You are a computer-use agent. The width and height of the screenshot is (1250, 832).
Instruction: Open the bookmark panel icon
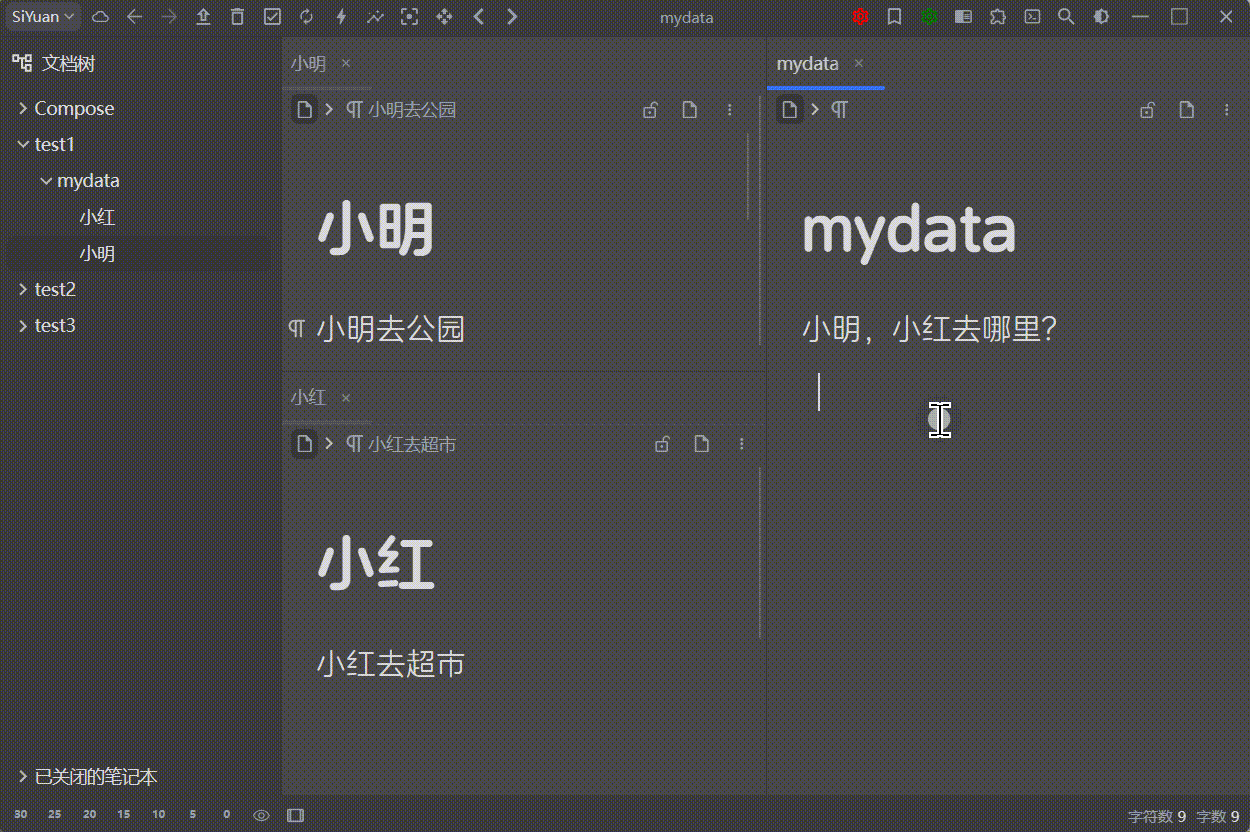[894, 17]
